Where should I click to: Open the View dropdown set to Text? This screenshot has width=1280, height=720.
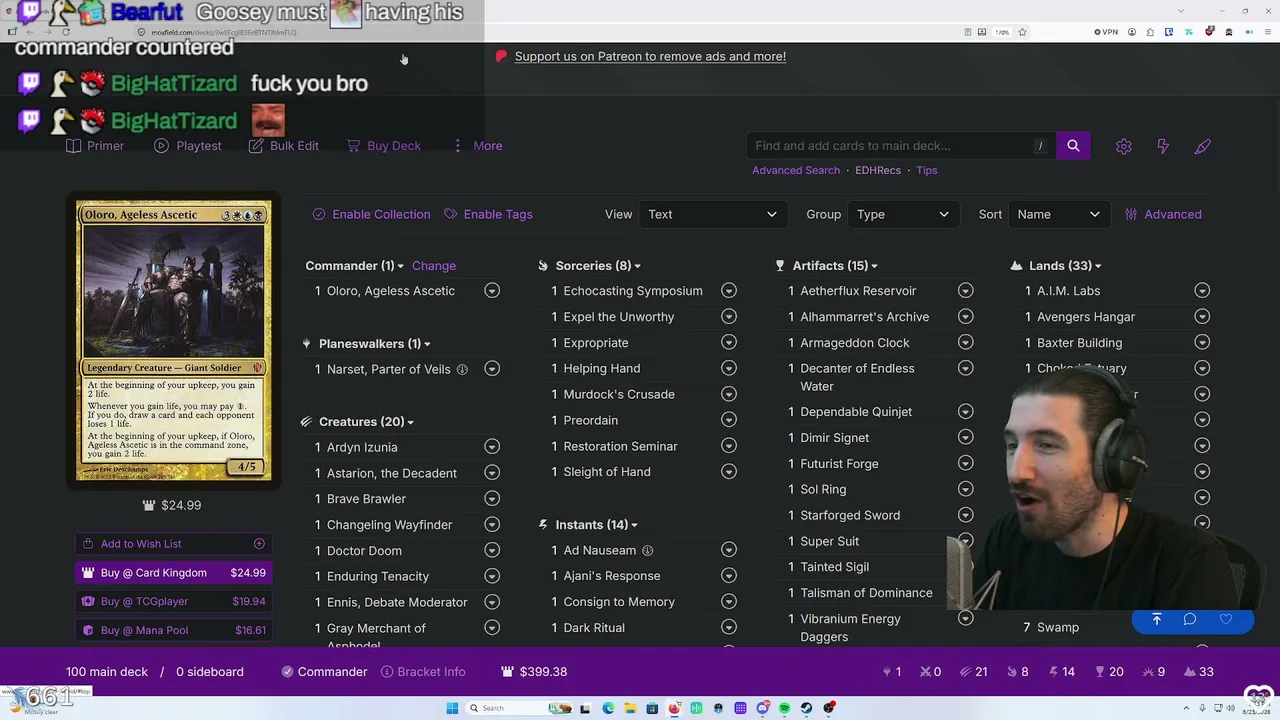[x=711, y=214]
